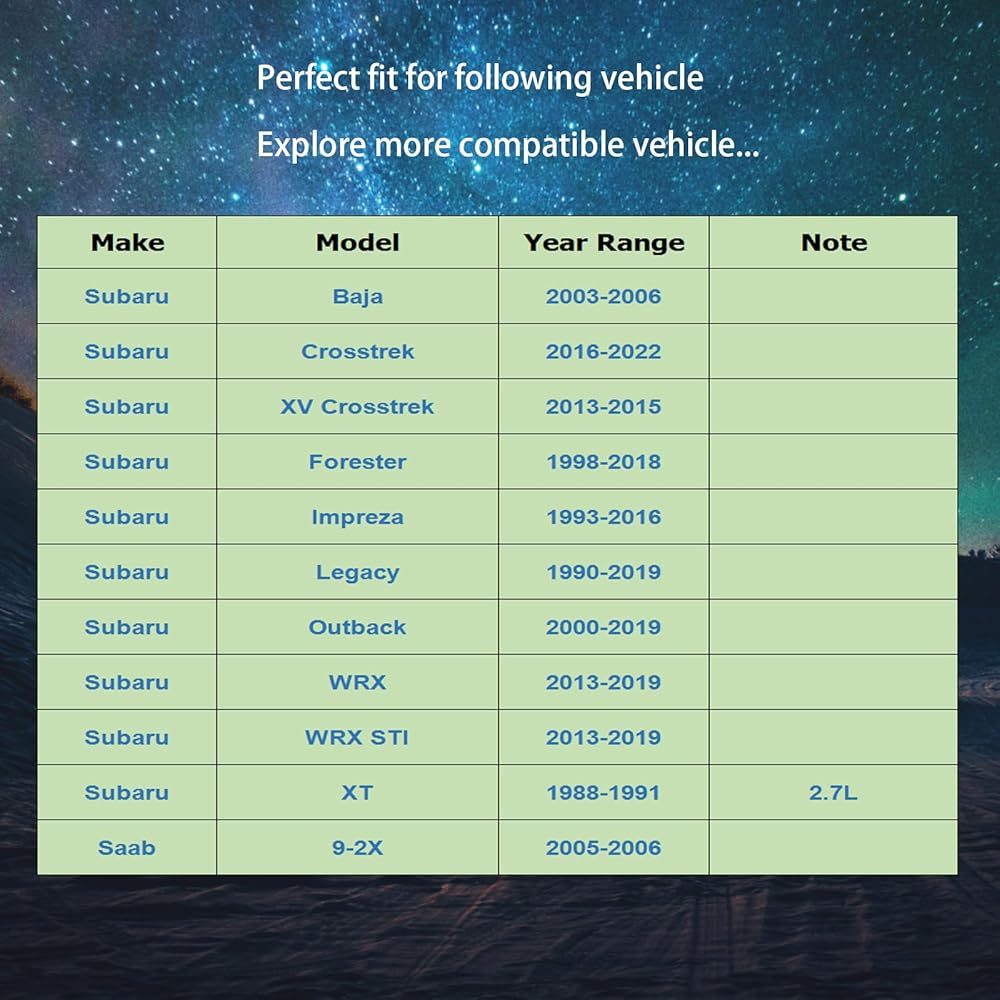The image size is (1000, 1000).
Task: Click the Year Range column header
Action: [x=603, y=242]
